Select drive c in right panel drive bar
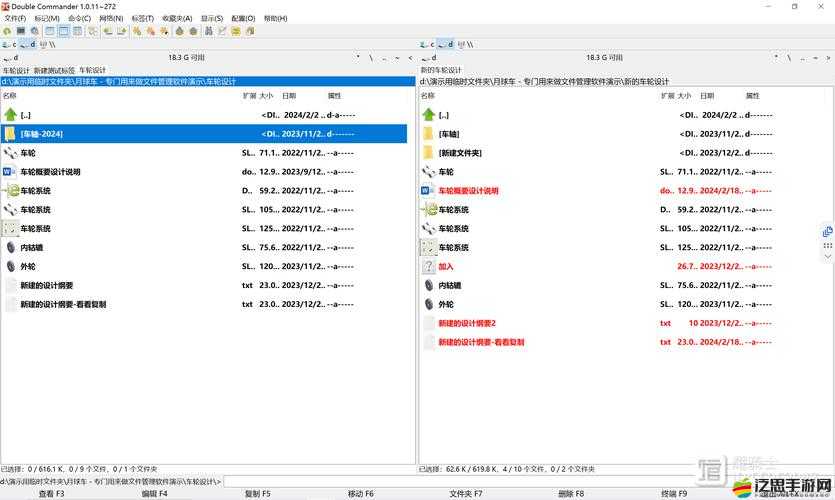Image resolution: width=835 pixels, height=500 pixels. coord(427,45)
